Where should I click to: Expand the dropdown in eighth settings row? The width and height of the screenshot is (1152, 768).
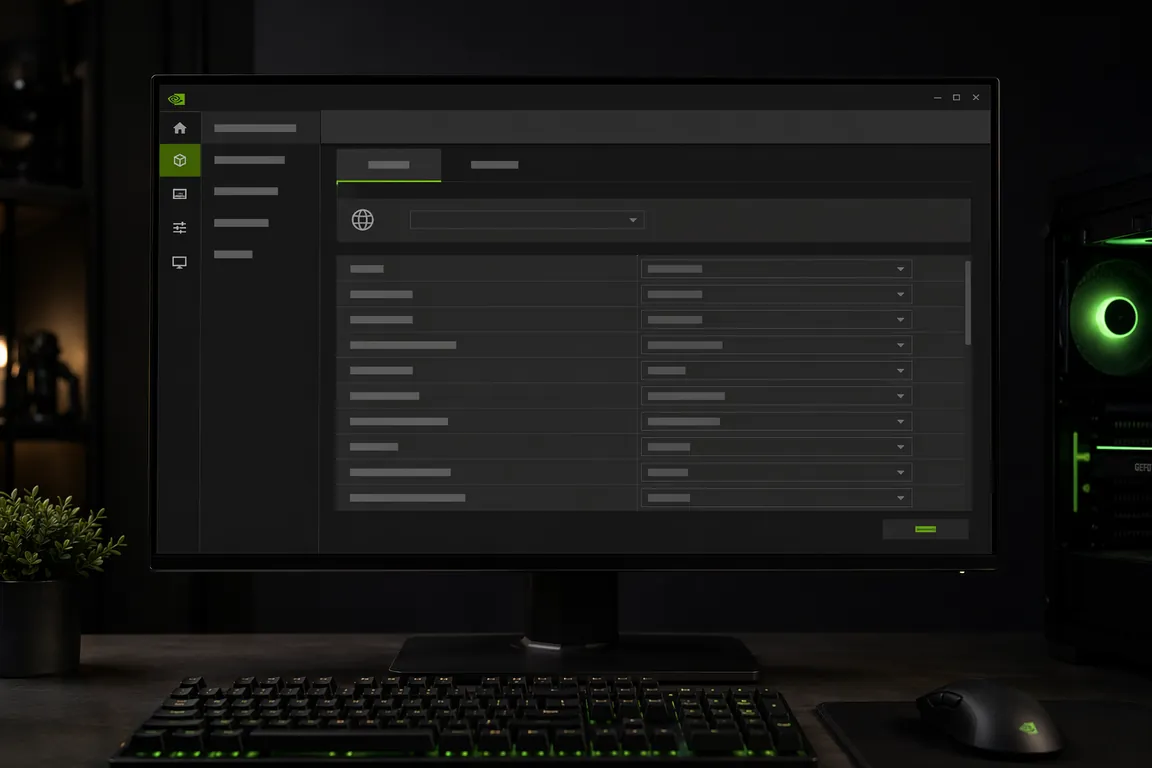tap(777, 447)
